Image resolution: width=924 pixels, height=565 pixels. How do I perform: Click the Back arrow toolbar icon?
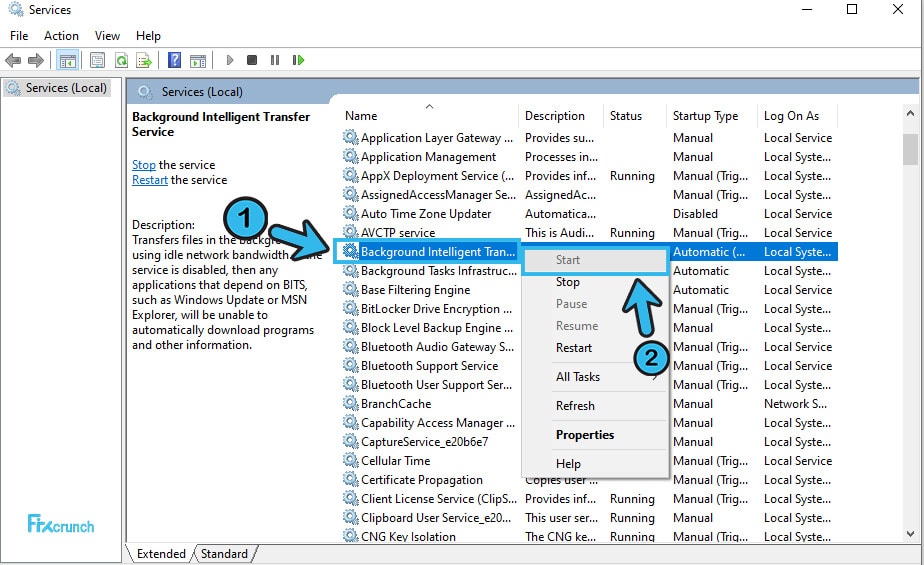[12, 60]
